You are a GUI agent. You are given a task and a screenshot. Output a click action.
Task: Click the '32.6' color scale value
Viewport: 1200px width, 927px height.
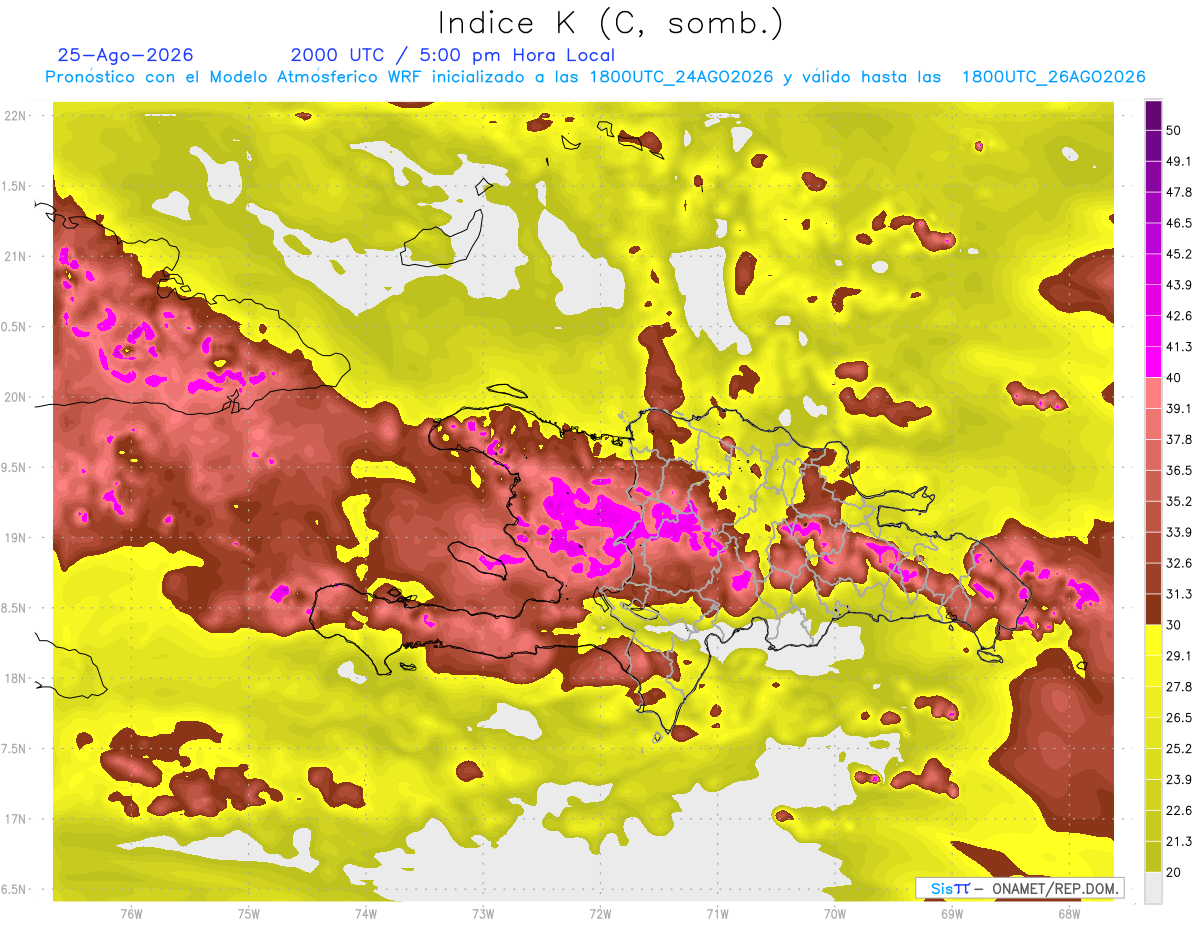(x=1179, y=563)
